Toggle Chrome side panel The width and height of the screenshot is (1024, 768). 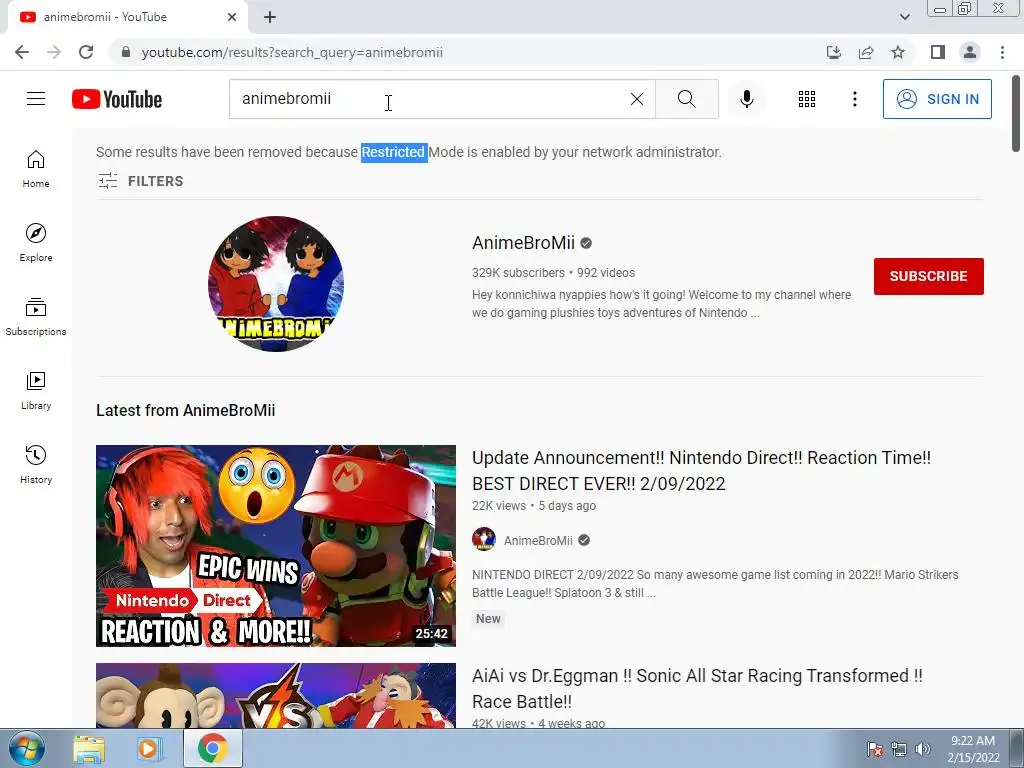tap(938, 52)
